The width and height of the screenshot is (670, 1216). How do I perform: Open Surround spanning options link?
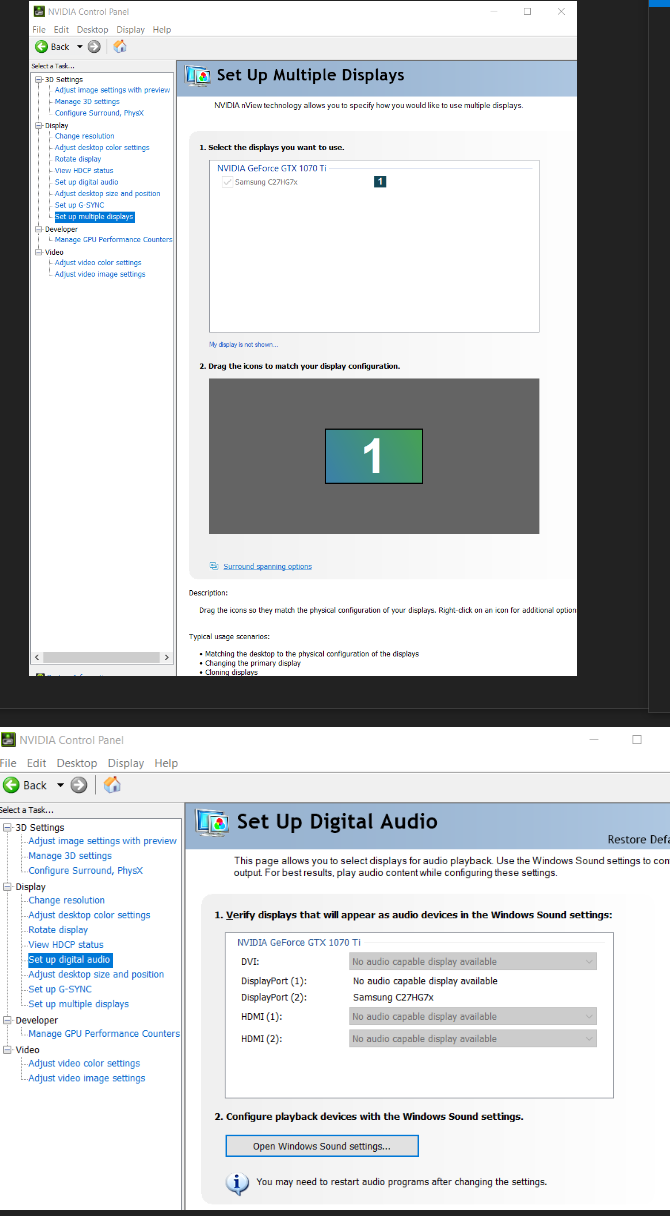(x=267, y=567)
